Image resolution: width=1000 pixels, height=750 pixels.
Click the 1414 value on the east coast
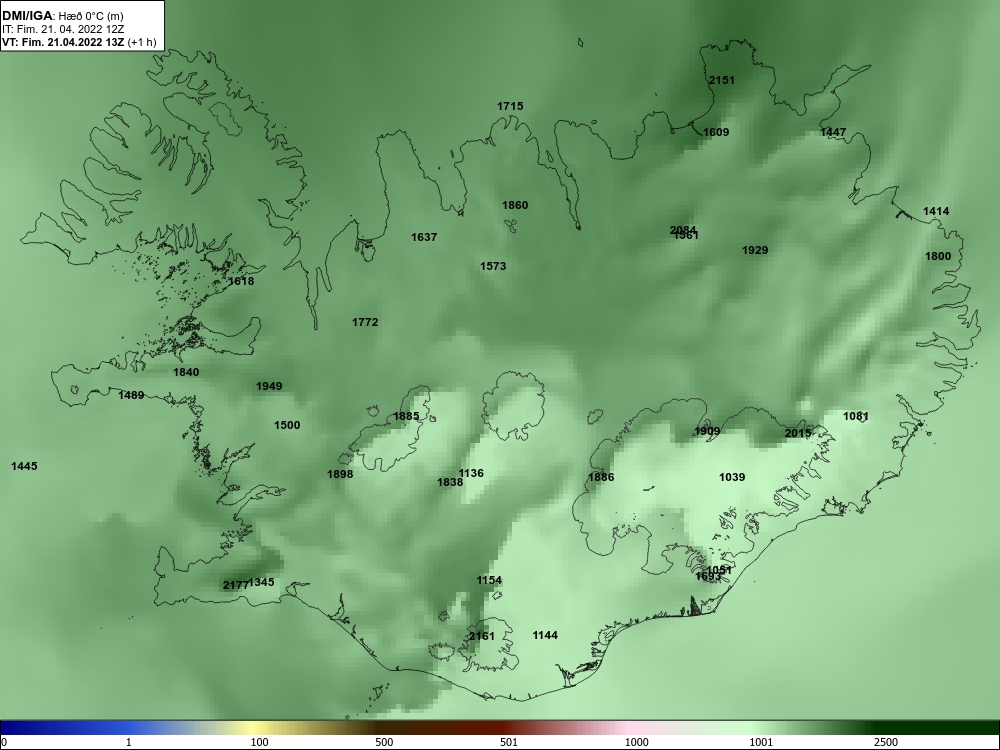[936, 211]
